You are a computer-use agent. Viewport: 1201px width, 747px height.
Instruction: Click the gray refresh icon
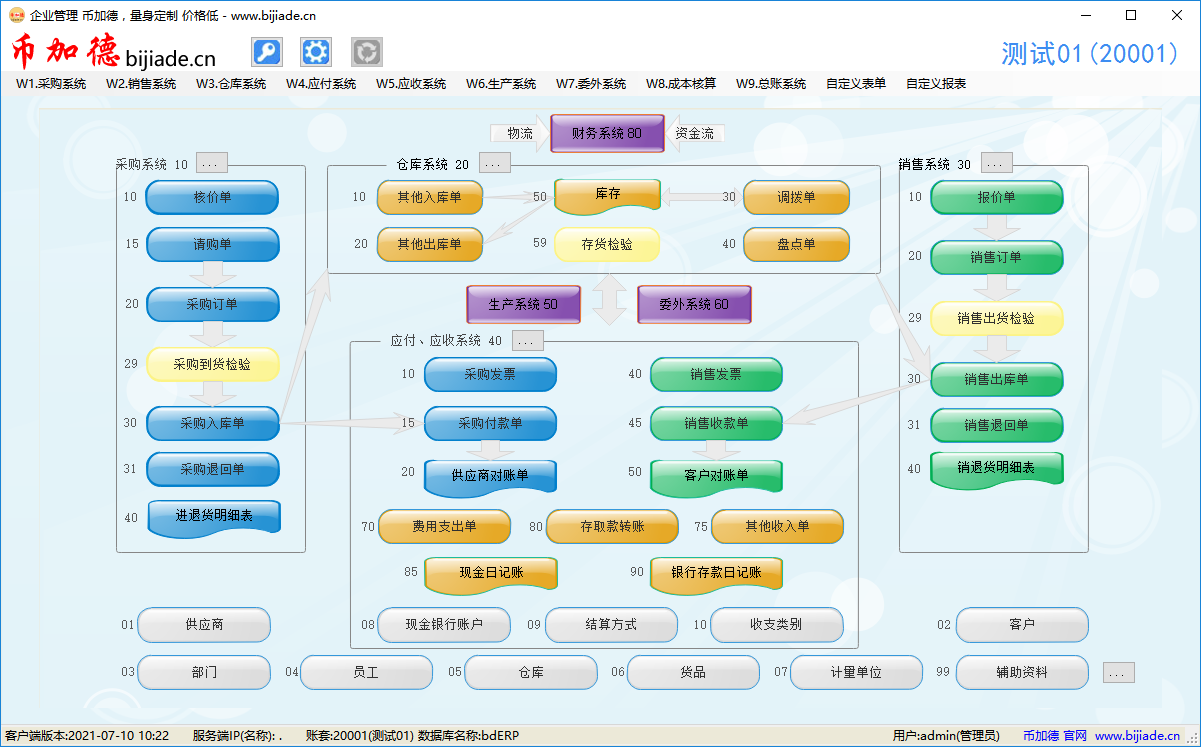point(367,52)
